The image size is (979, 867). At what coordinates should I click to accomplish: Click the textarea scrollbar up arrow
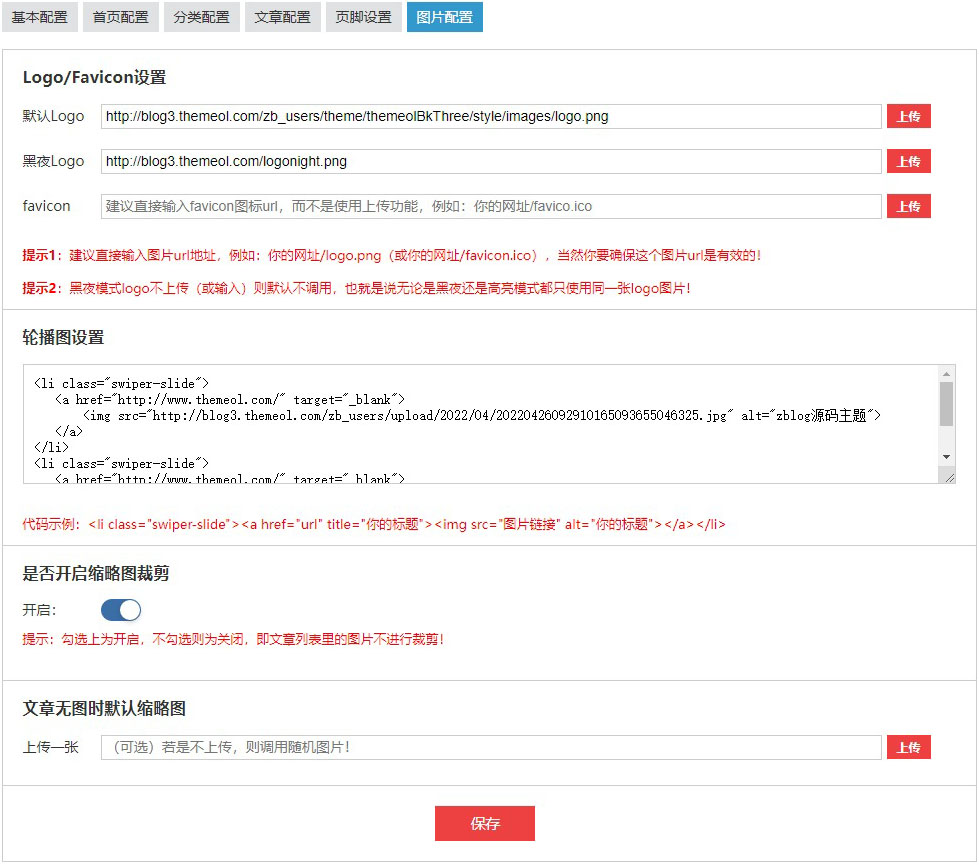coord(946,374)
